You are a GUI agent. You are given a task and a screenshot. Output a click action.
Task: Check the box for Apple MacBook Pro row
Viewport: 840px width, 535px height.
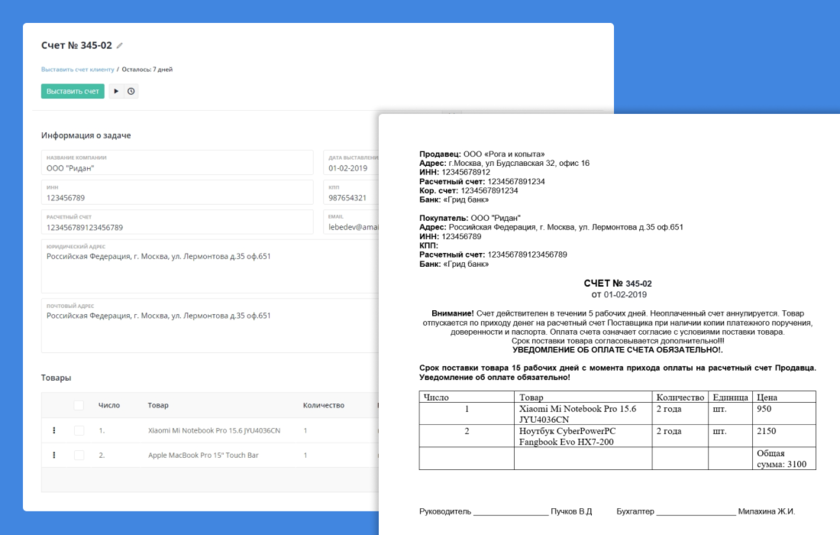click(80, 455)
